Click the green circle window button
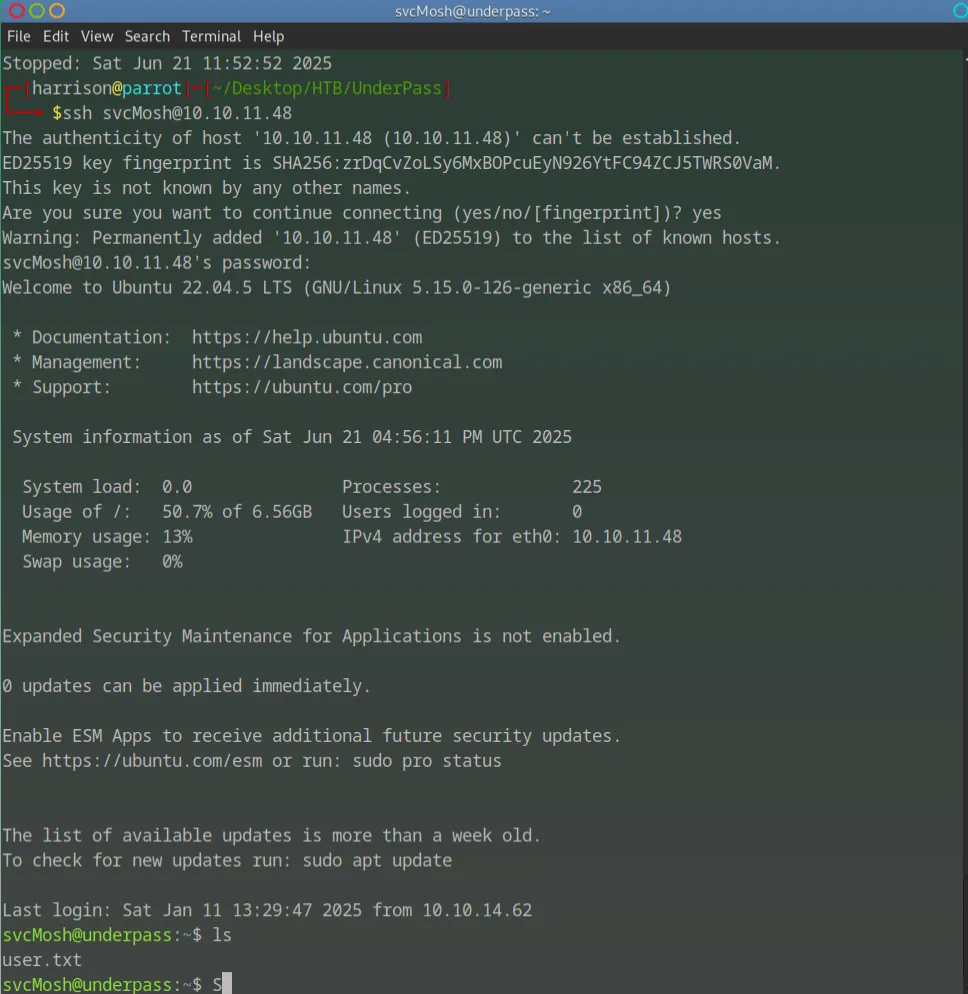Image resolution: width=968 pixels, height=994 pixels. point(36,11)
